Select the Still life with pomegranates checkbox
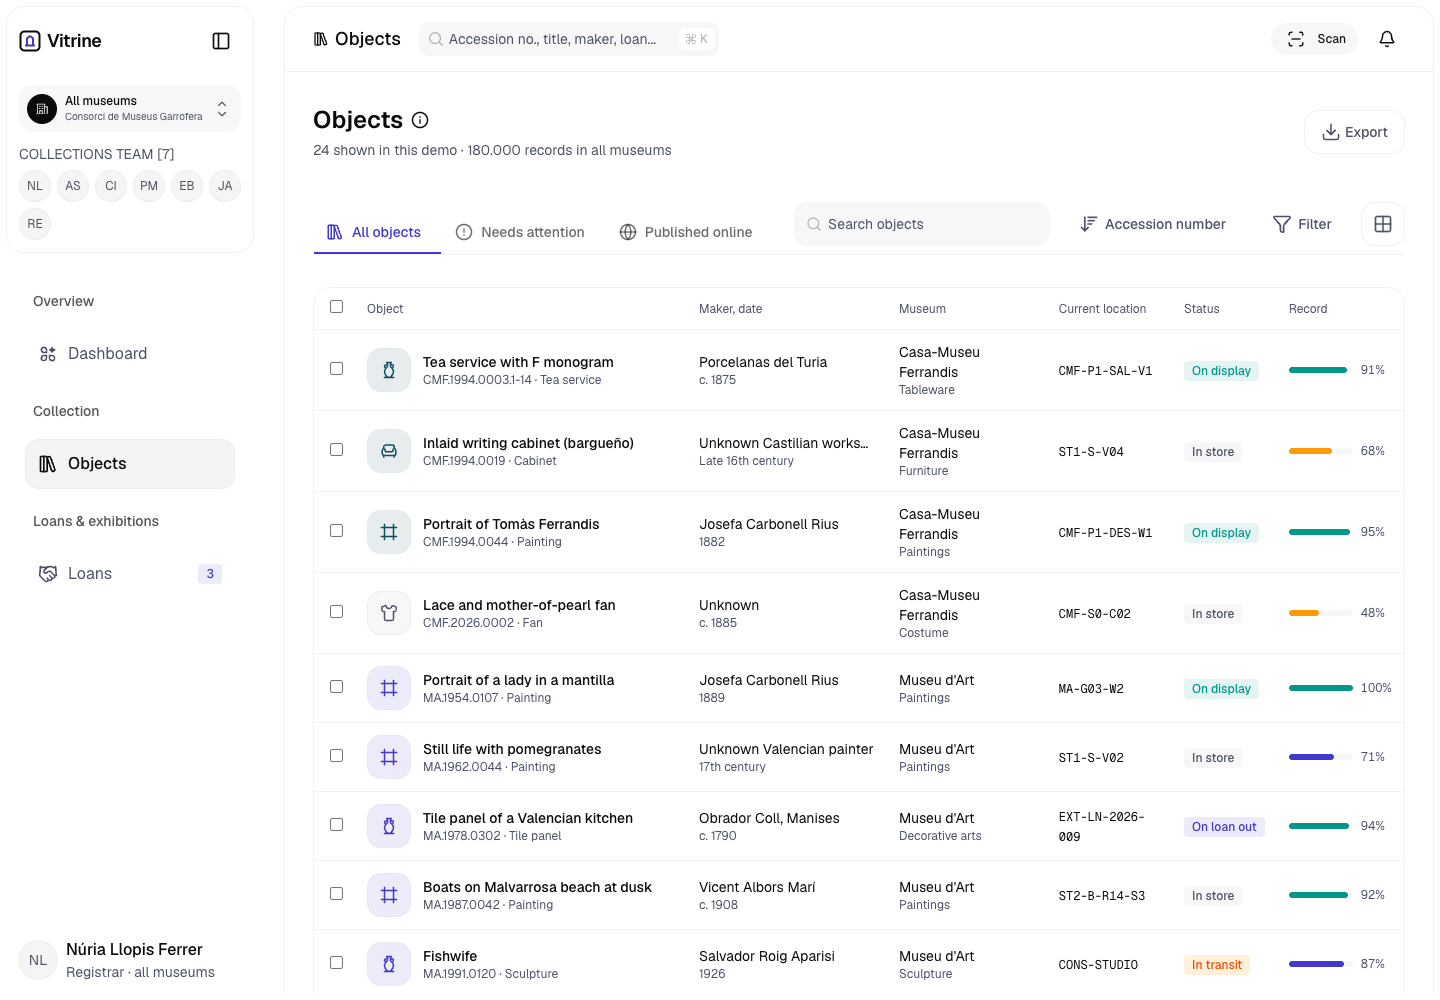 click(337, 756)
